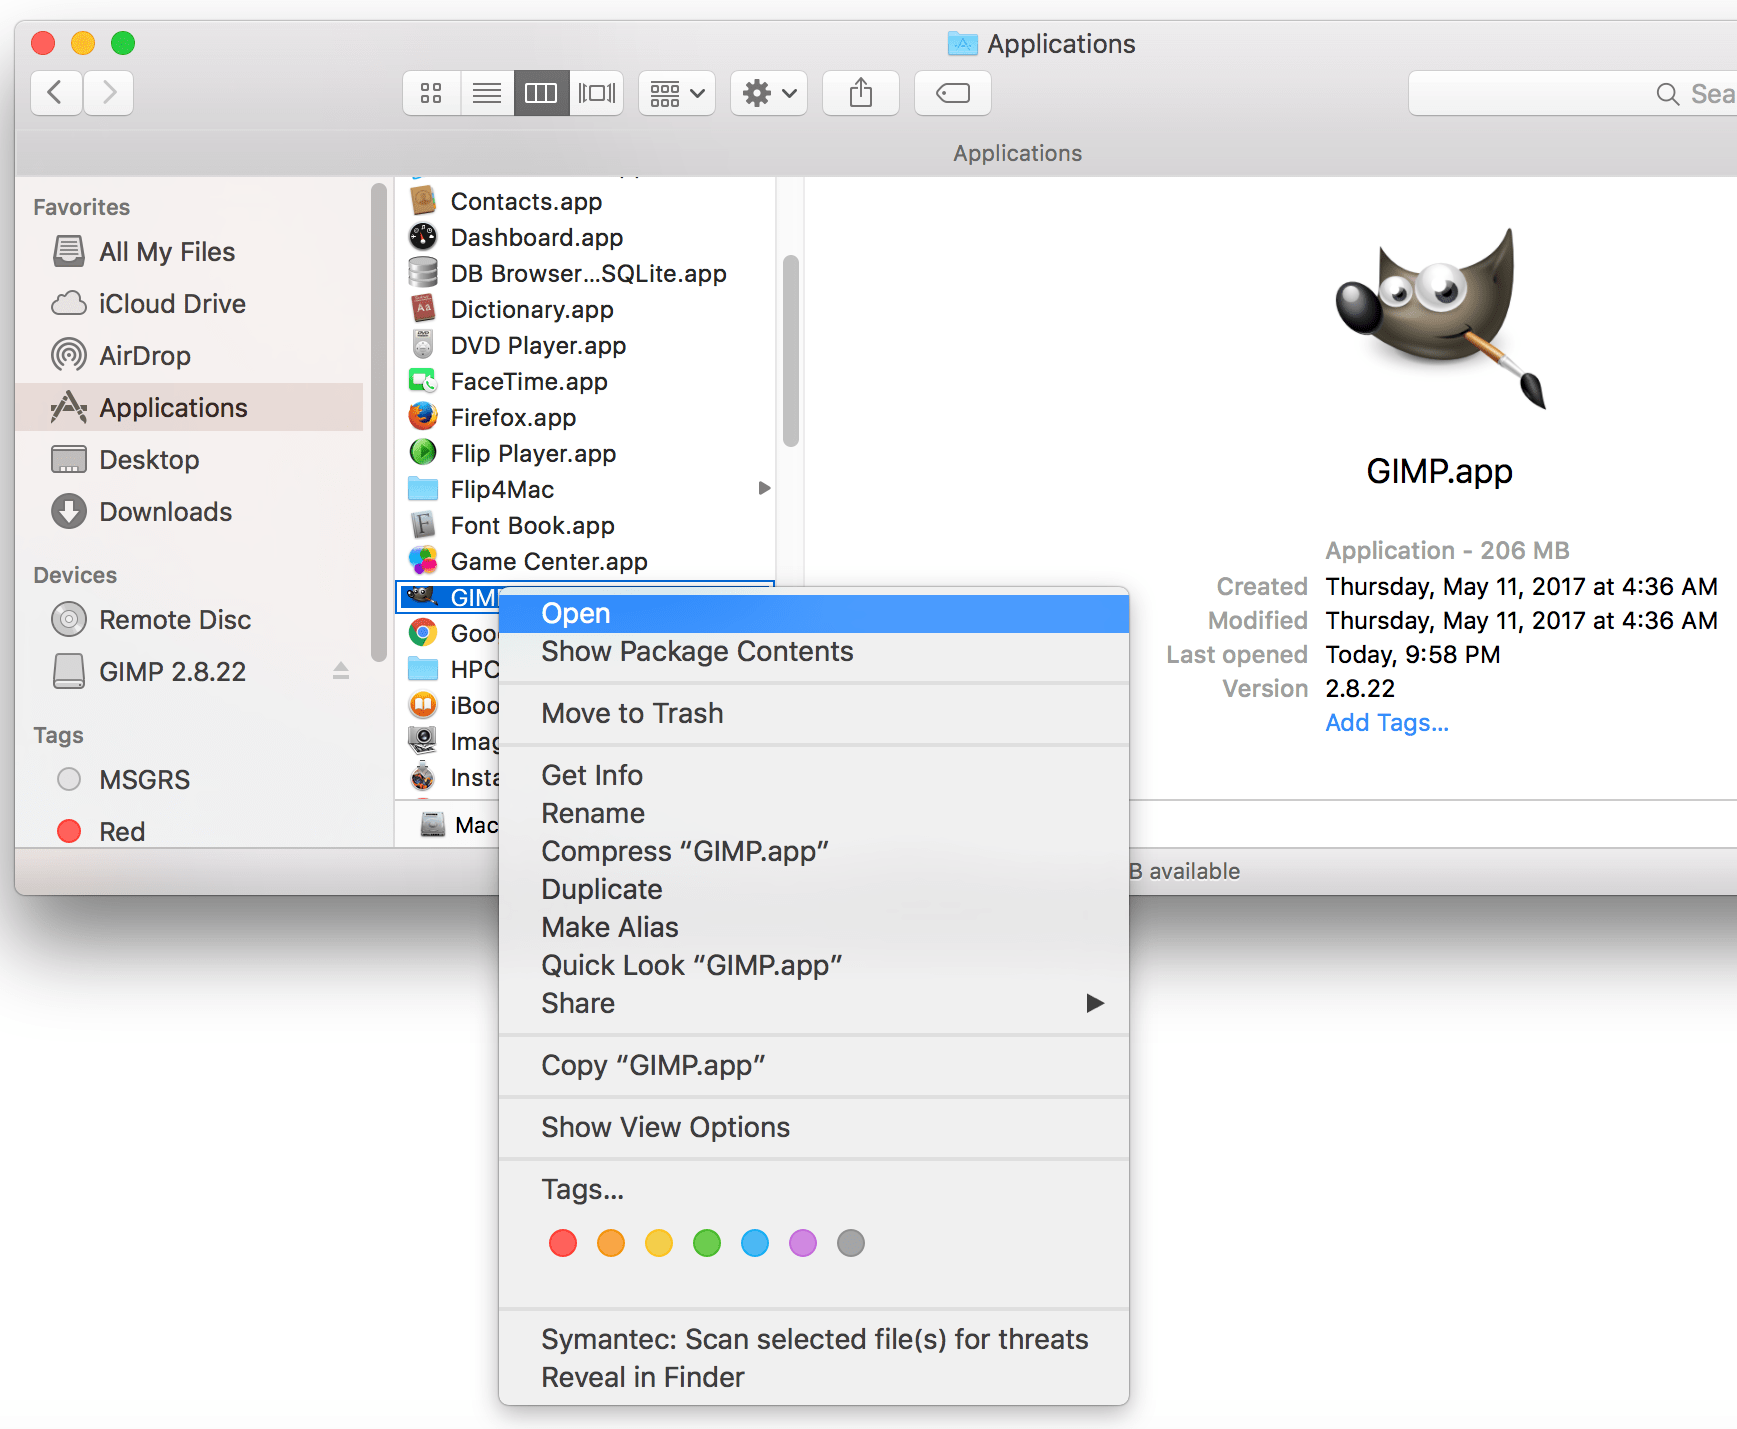The height and width of the screenshot is (1429, 1737).
Task: Eject the GIMP 2.8.22 device
Action: [x=340, y=671]
